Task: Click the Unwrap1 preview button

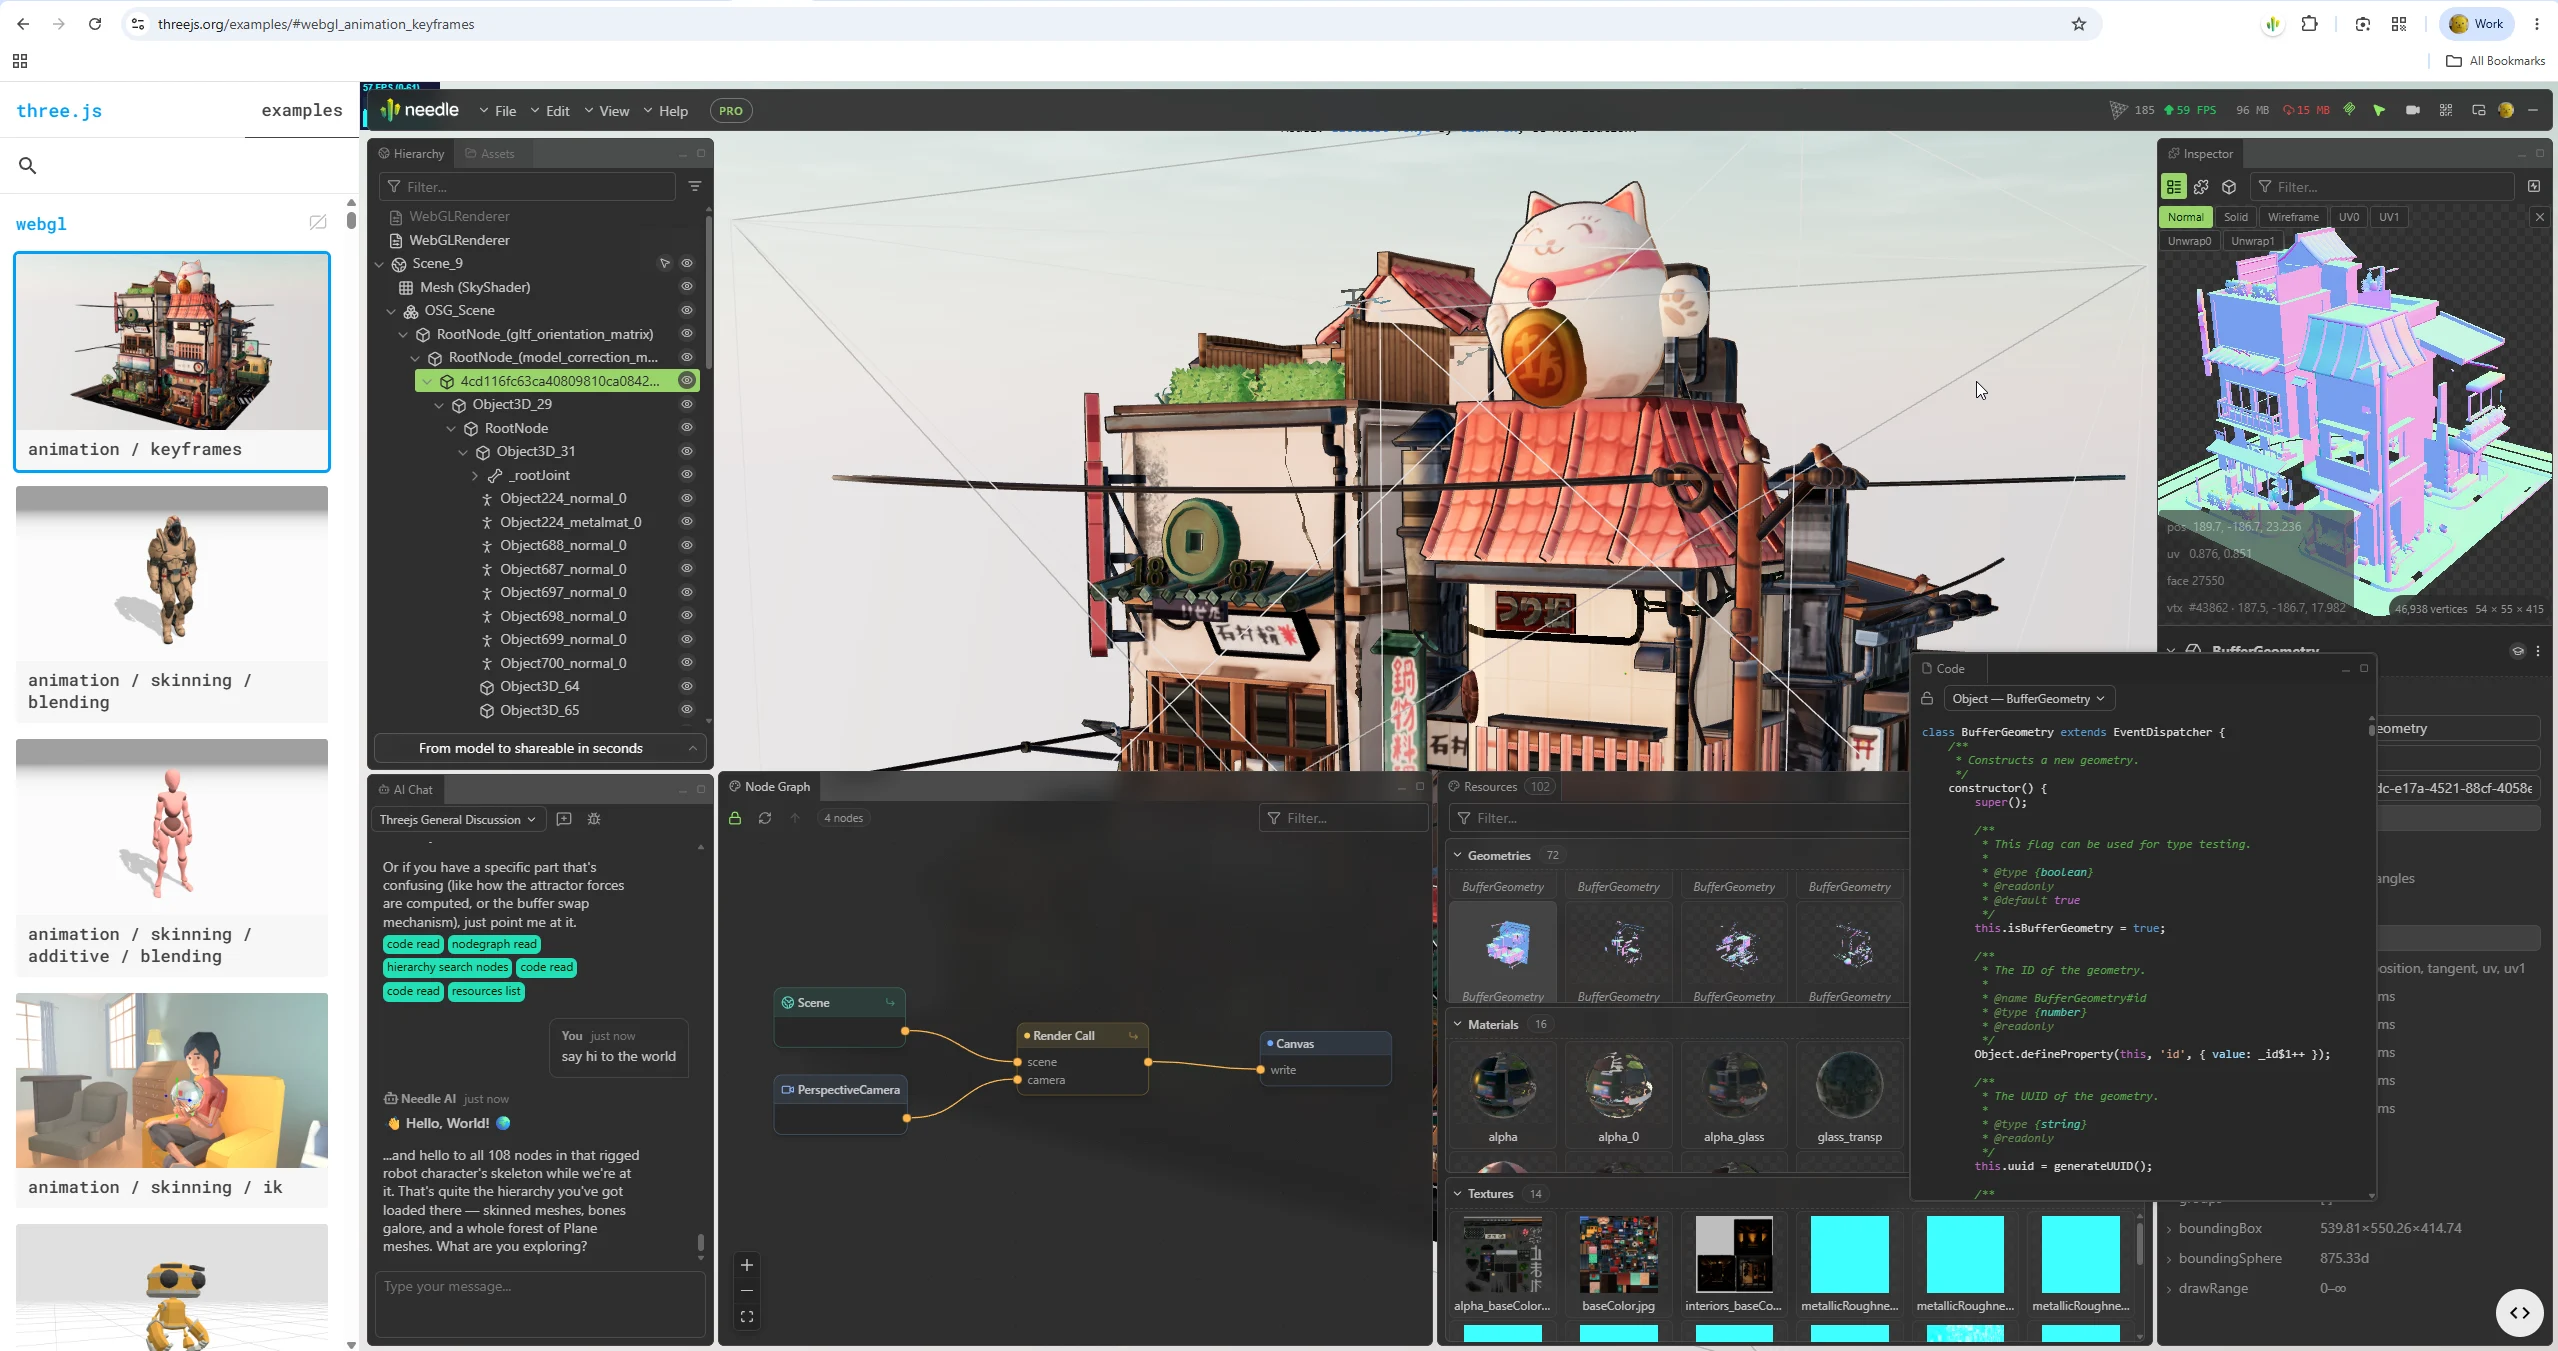Action: (x=2252, y=241)
